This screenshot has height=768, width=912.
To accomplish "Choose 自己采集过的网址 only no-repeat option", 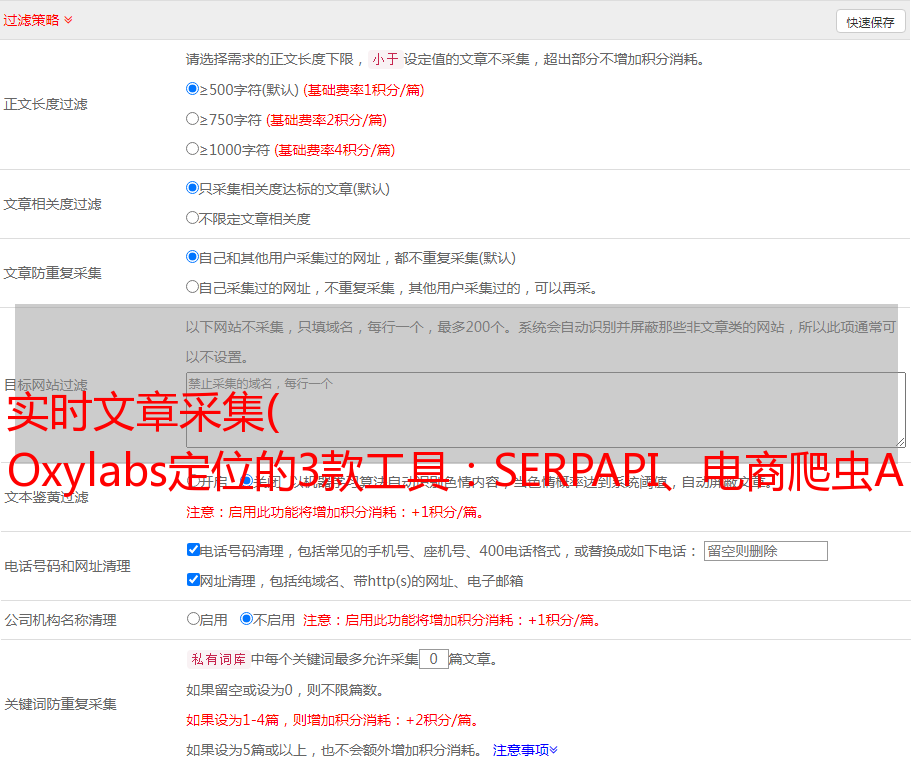I will click(x=193, y=287).
